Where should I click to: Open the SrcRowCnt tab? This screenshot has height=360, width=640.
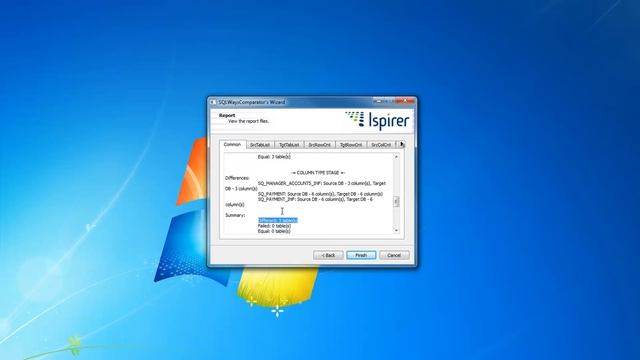[320, 145]
